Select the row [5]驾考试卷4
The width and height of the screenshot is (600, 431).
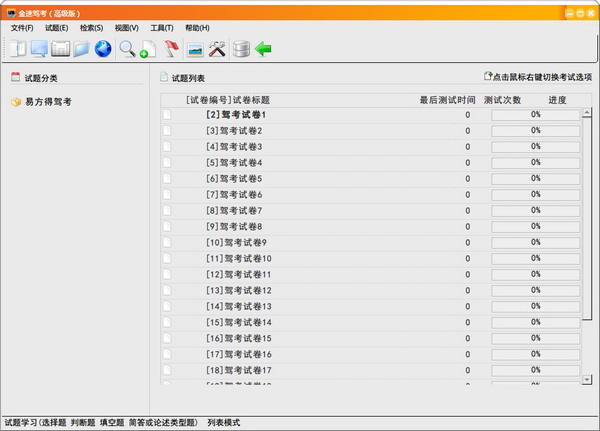click(x=371, y=163)
